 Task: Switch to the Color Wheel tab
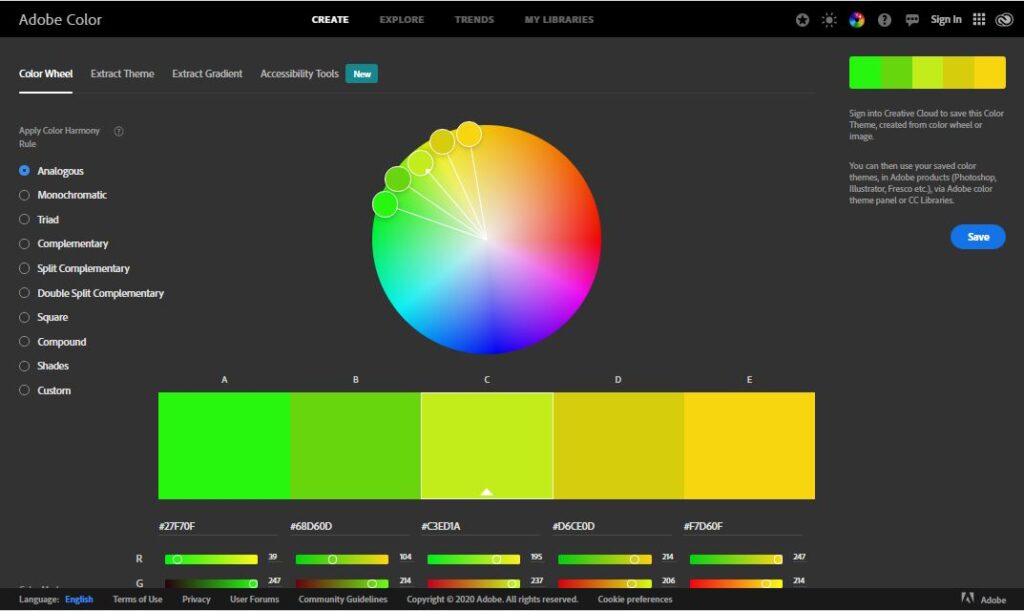click(46, 74)
